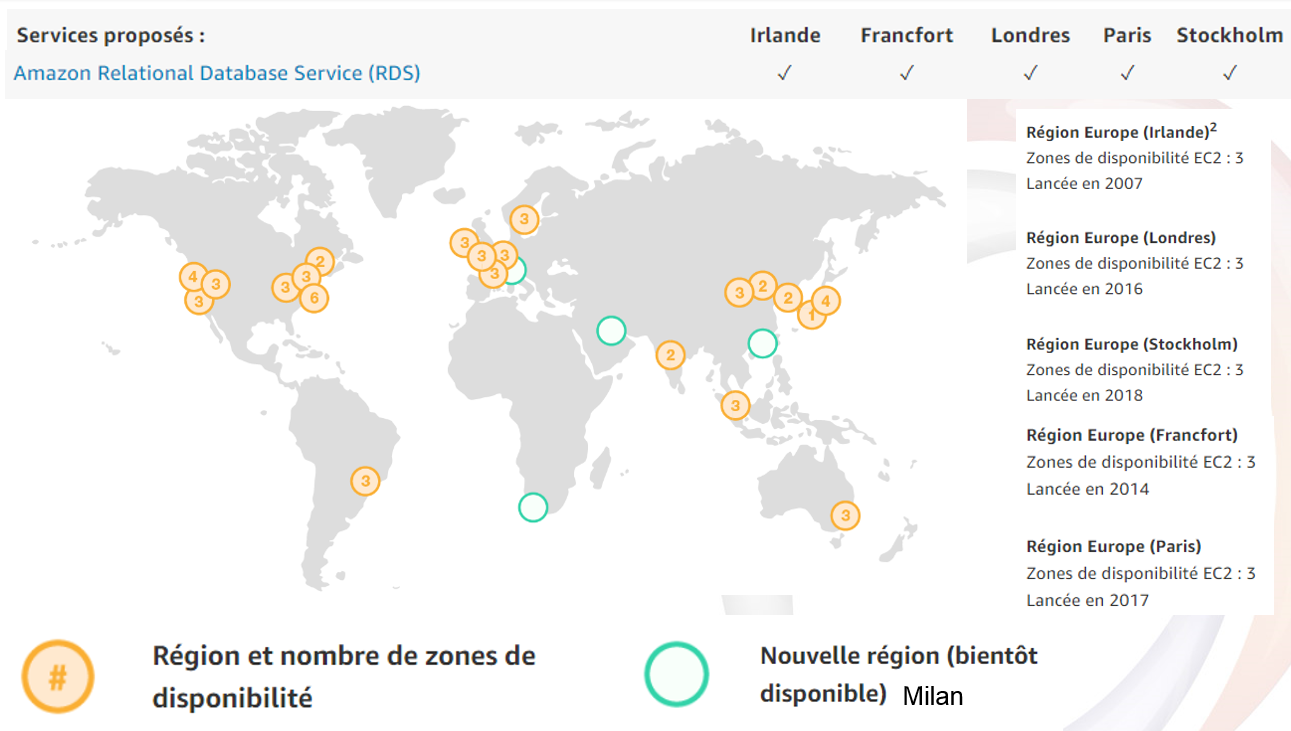This screenshot has height=731, width=1291.
Task: Click the Mumbai region marker showing 2 zones
Action: tap(669, 355)
